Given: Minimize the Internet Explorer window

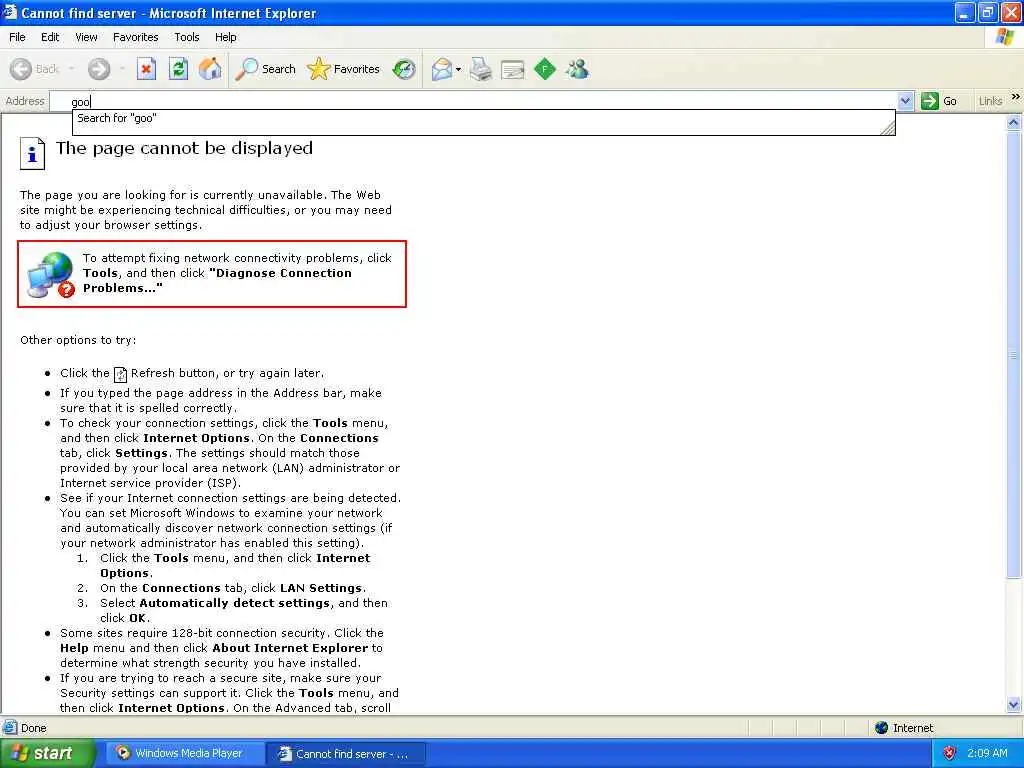Looking at the screenshot, I should coord(965,12).
